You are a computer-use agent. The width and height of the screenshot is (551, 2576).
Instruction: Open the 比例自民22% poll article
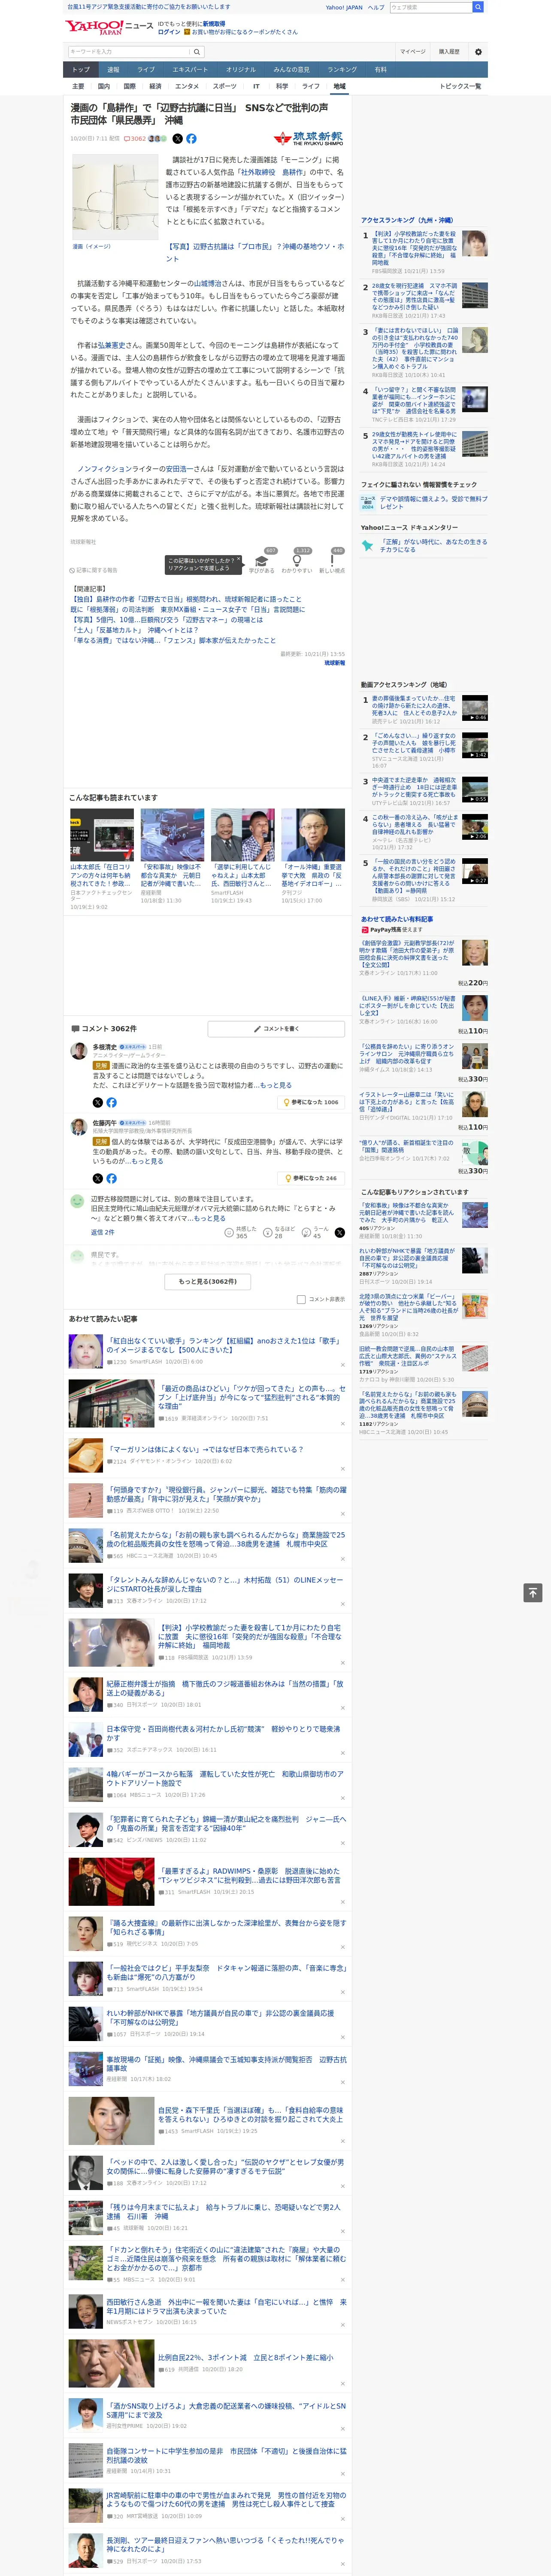[x=246, y=2357]
